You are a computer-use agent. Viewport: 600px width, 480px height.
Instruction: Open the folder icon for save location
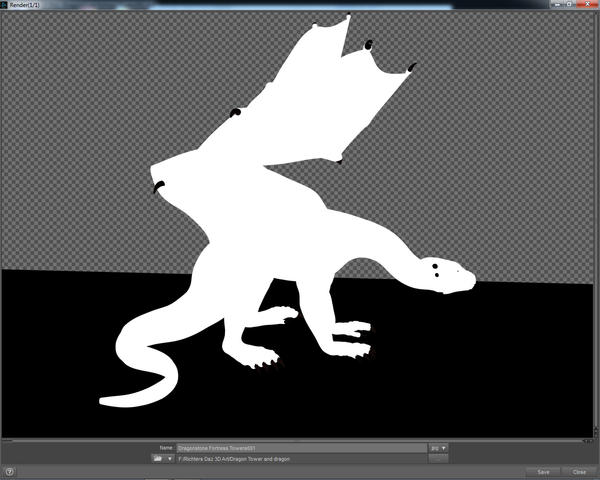coord(158,458)
